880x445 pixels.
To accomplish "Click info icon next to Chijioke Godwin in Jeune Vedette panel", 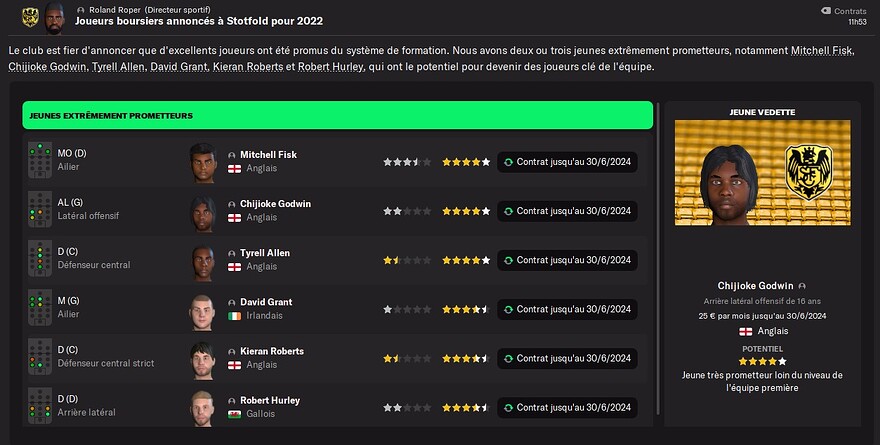I will pyautogui.click(x=802, y=286).
